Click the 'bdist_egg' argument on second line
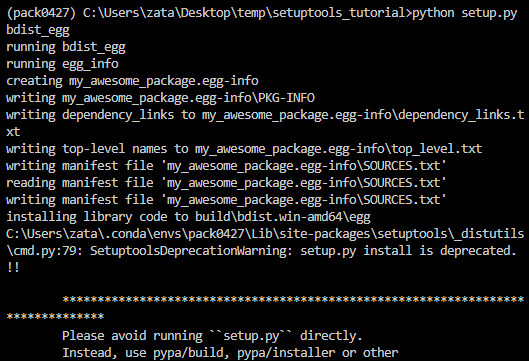This screenshot has width=529, height=361. 38,30
